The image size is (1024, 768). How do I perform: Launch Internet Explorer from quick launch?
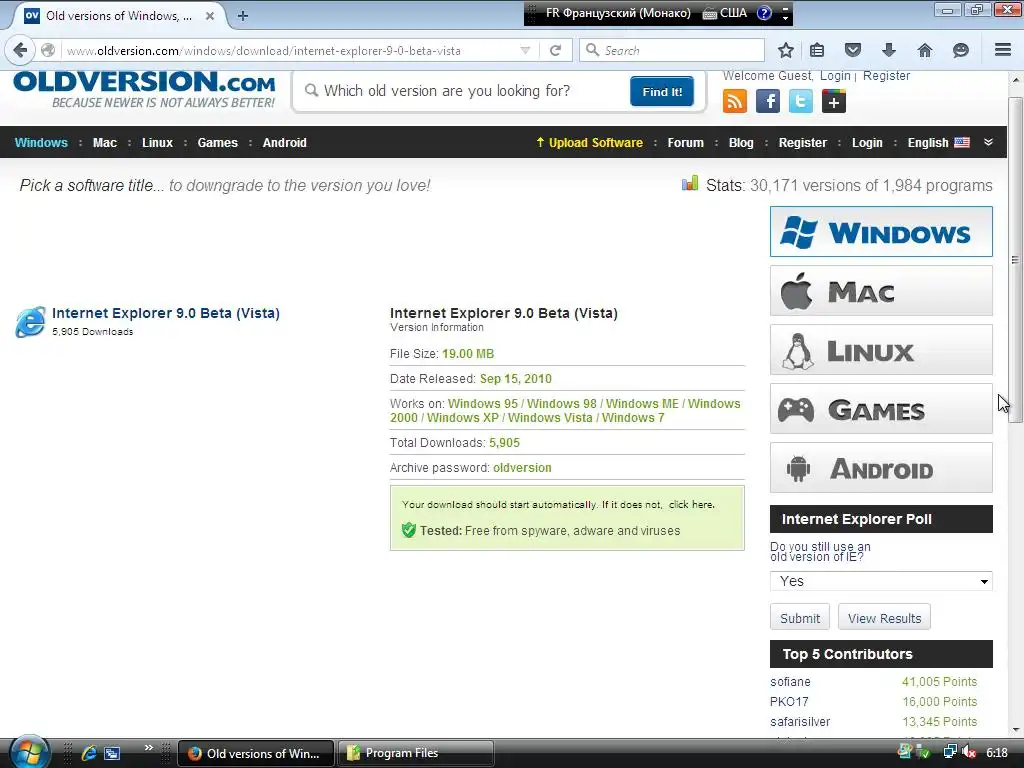(x=89, y=753)
